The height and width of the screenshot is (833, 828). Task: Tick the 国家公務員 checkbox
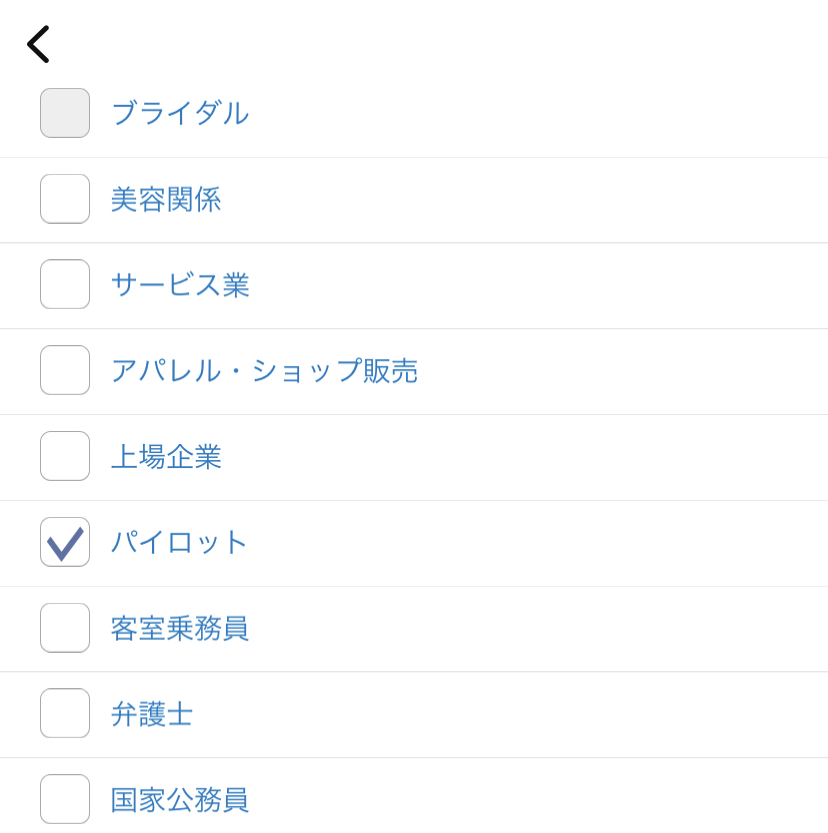pos(65,800)
